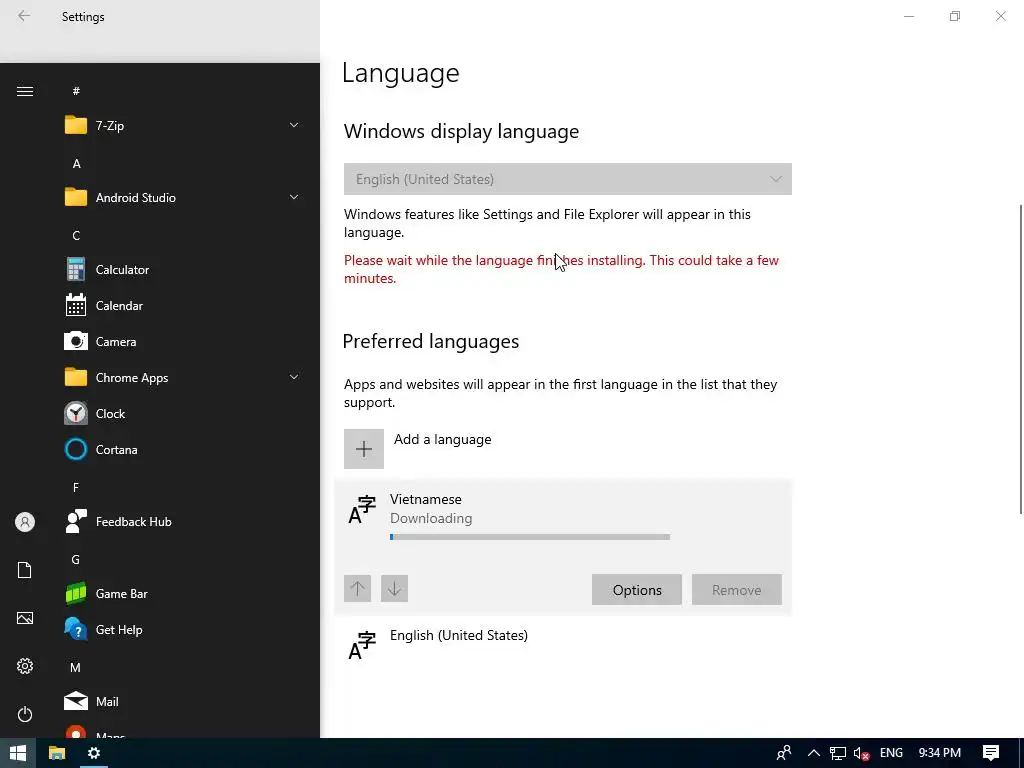The width and height of the screenshot is (1024, 768).
Task: Open Options for Vietnamese
Action: pyautogui.click(x=637, y=590)
